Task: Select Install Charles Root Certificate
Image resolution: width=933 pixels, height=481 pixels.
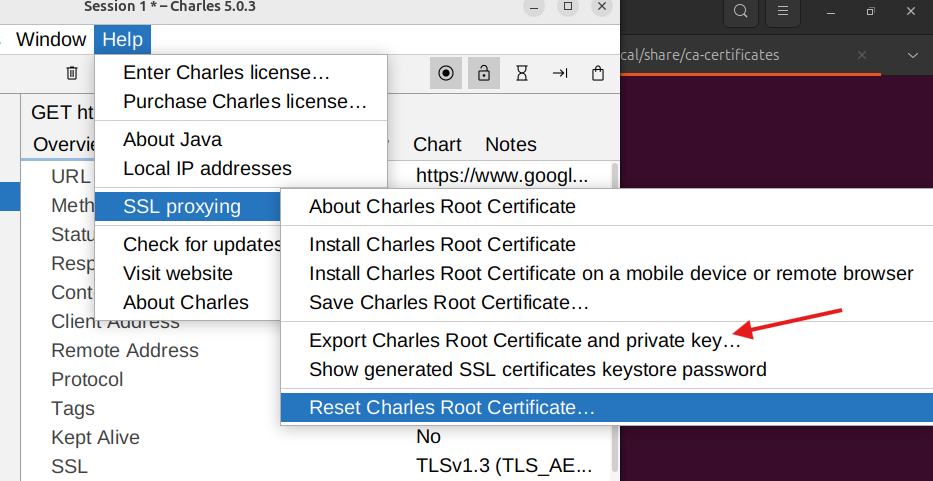Action: (442, 244)
